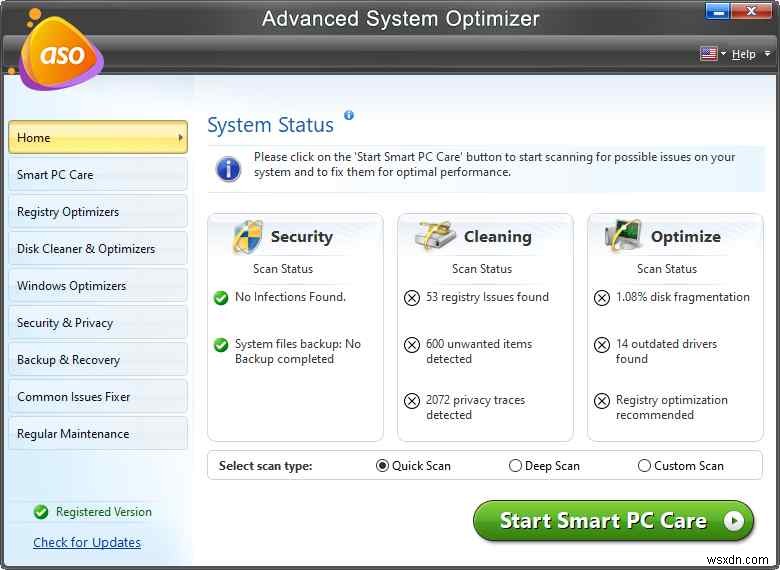Click the green Registered Version checkmark icon
780x570 pixels.
(x=41, y=512)
